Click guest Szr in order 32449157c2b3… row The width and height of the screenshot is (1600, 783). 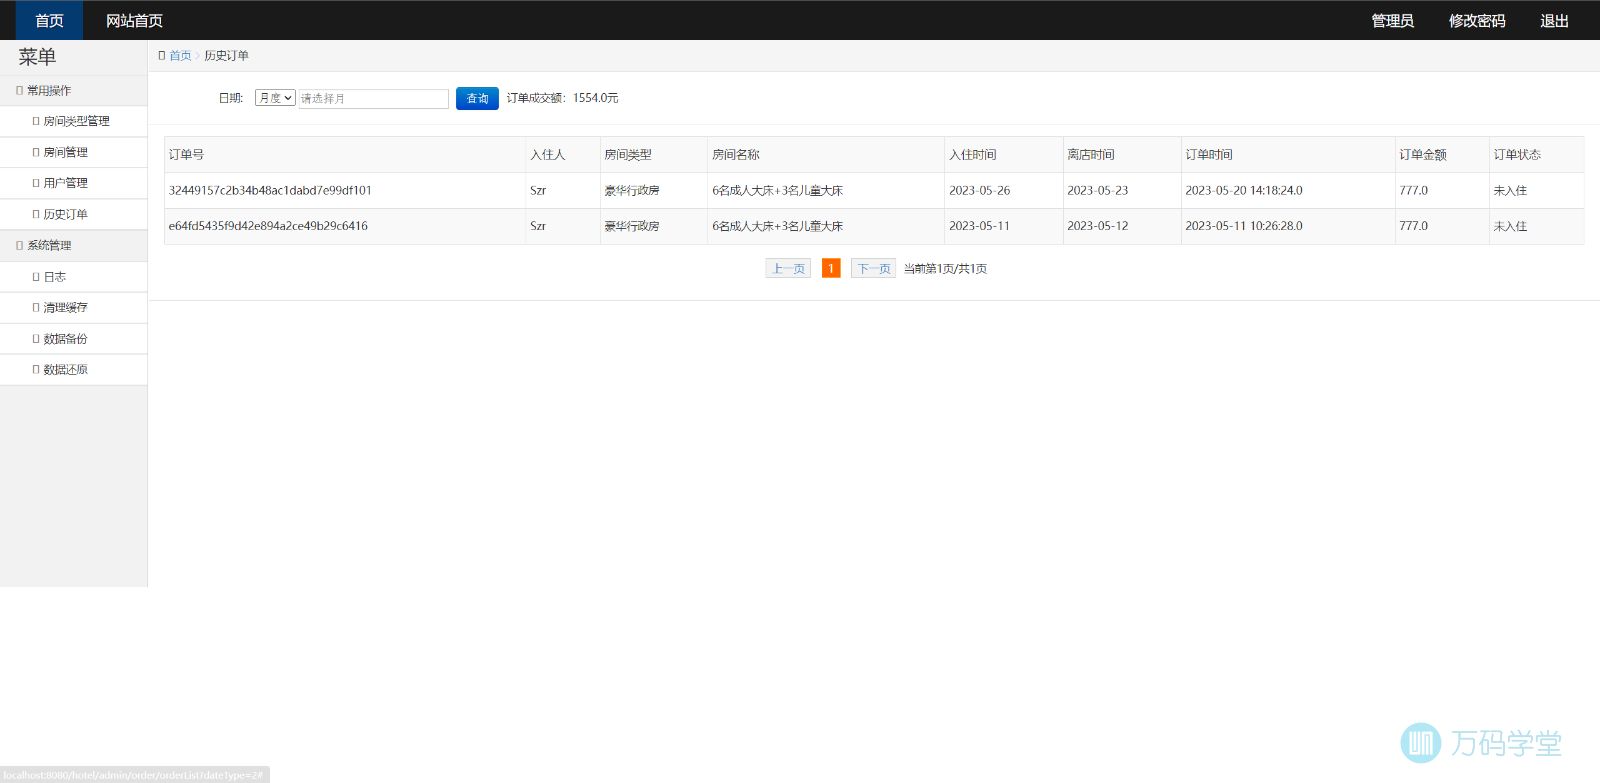[x=538, y=190]
